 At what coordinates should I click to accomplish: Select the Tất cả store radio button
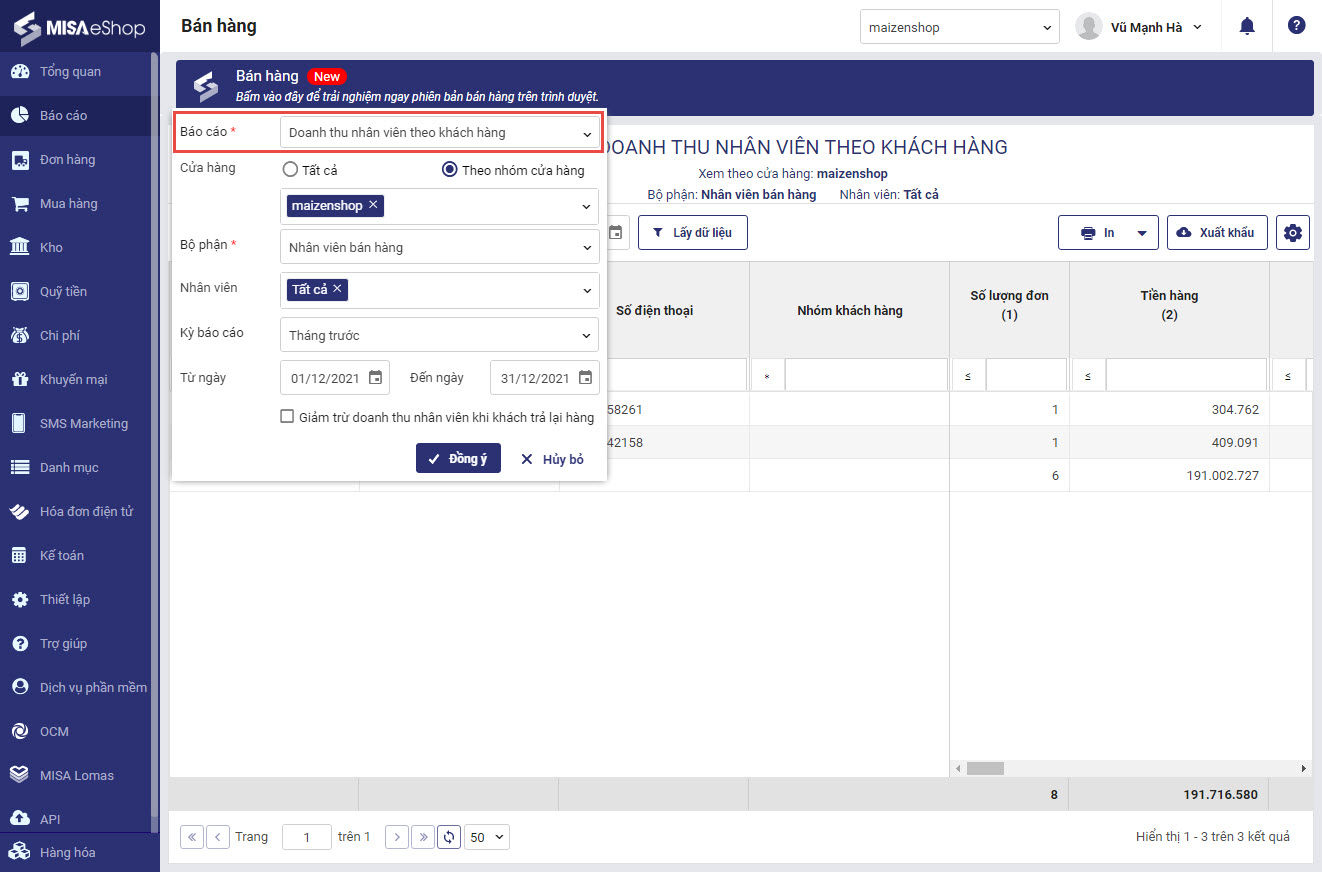coord(290,170)
